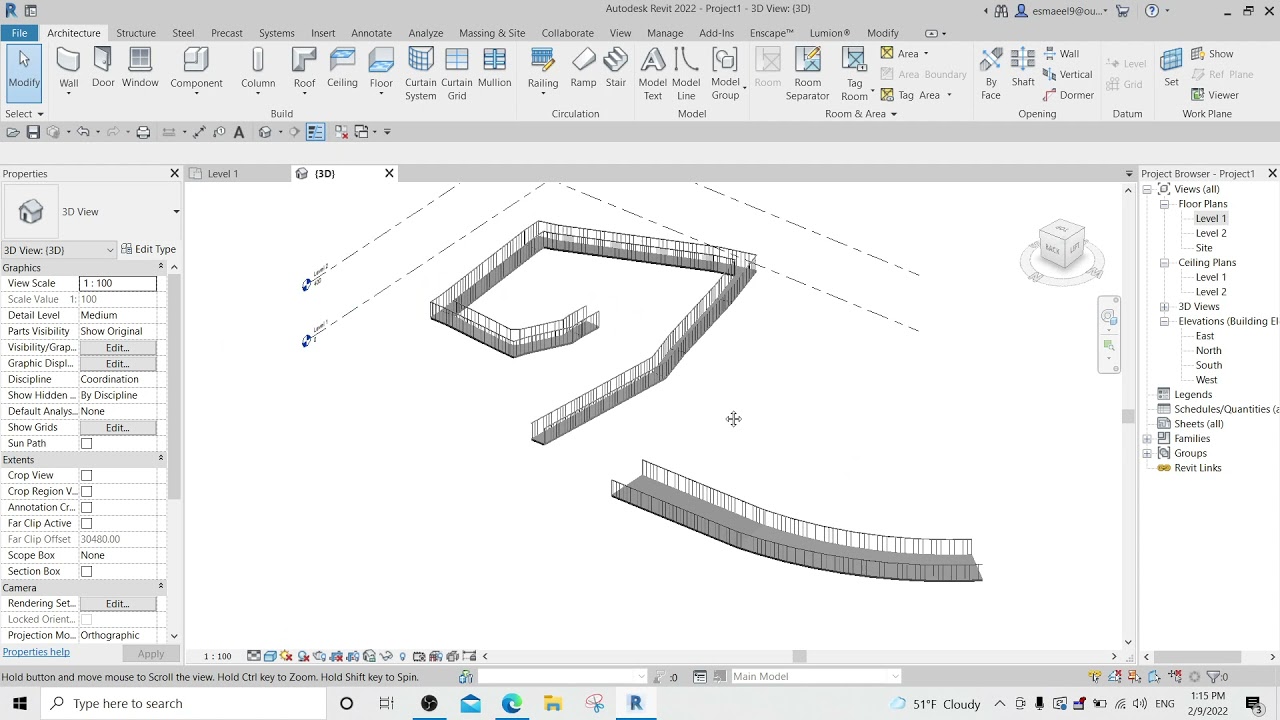This screenshot has width=1280, height=720.
Task: Choose the By Face opening tool
Action: point(991,74)
